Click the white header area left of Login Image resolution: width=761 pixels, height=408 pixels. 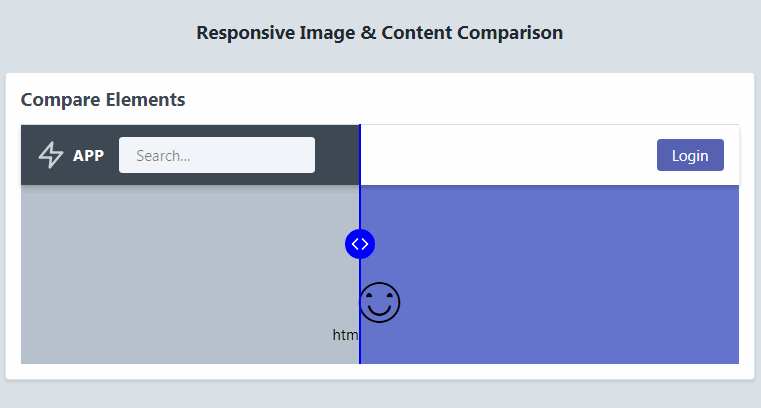pos(500,155)
